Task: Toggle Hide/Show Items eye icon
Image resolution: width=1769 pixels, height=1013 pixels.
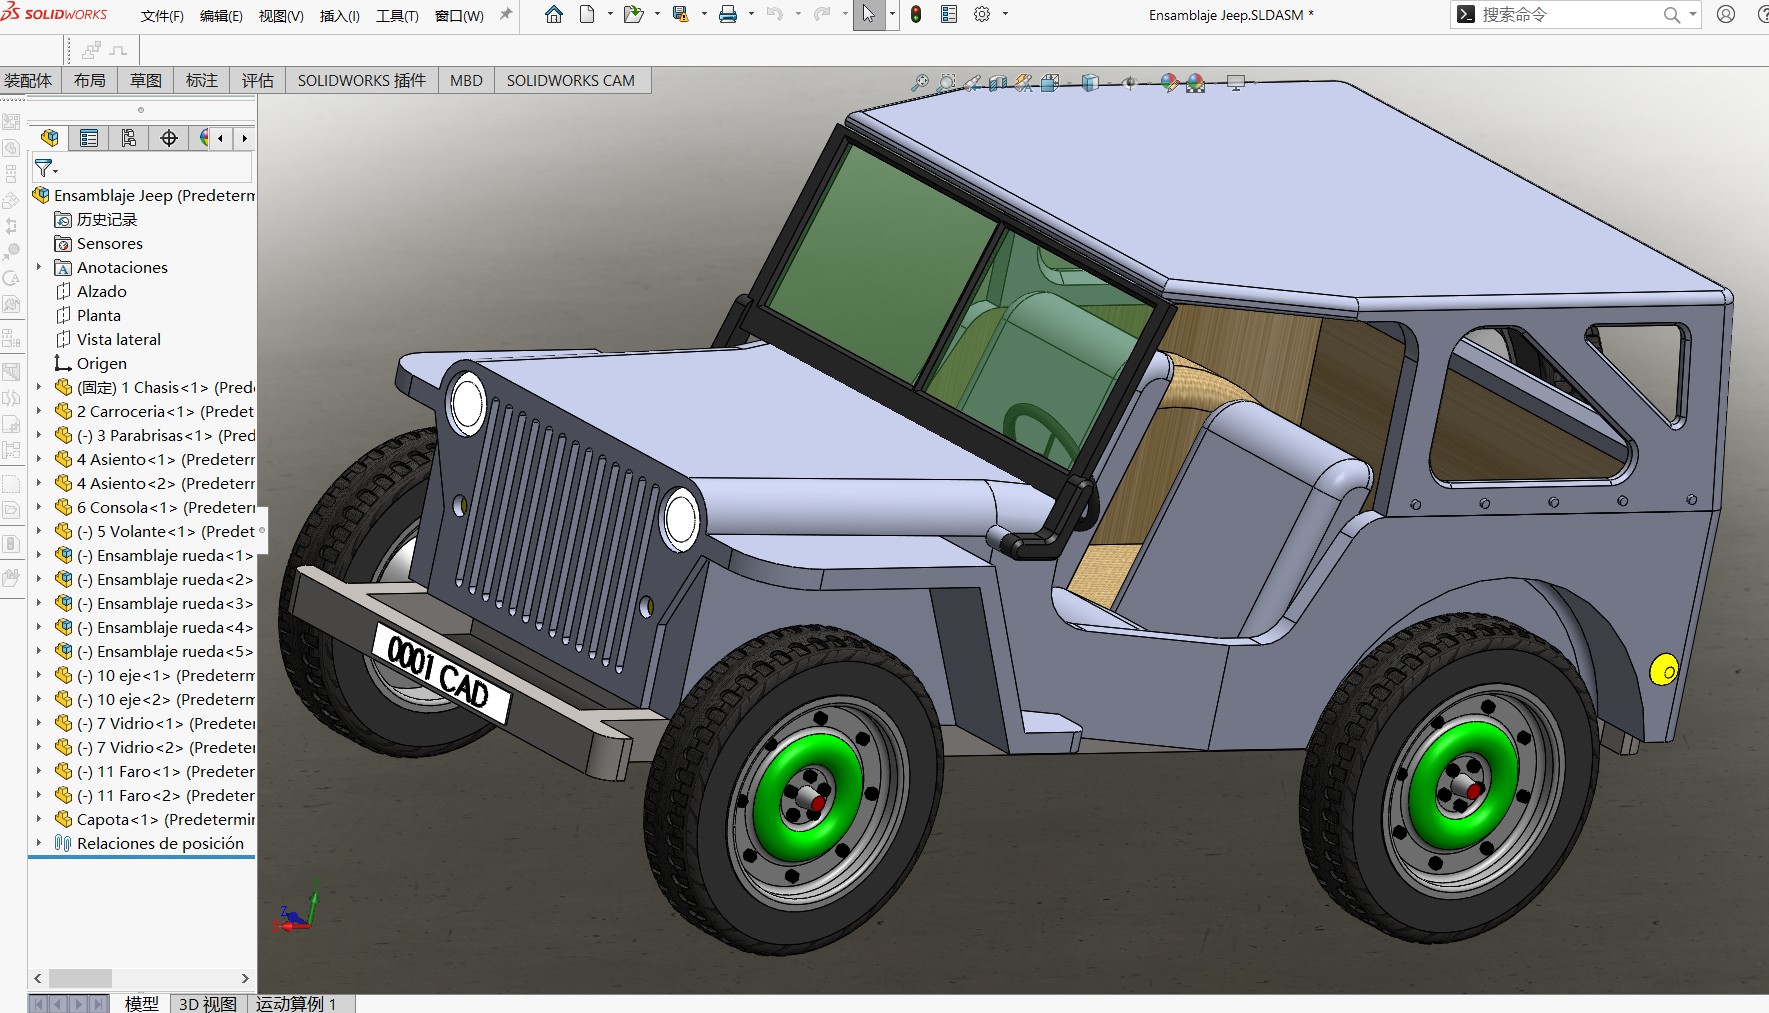Action: 1130,83
